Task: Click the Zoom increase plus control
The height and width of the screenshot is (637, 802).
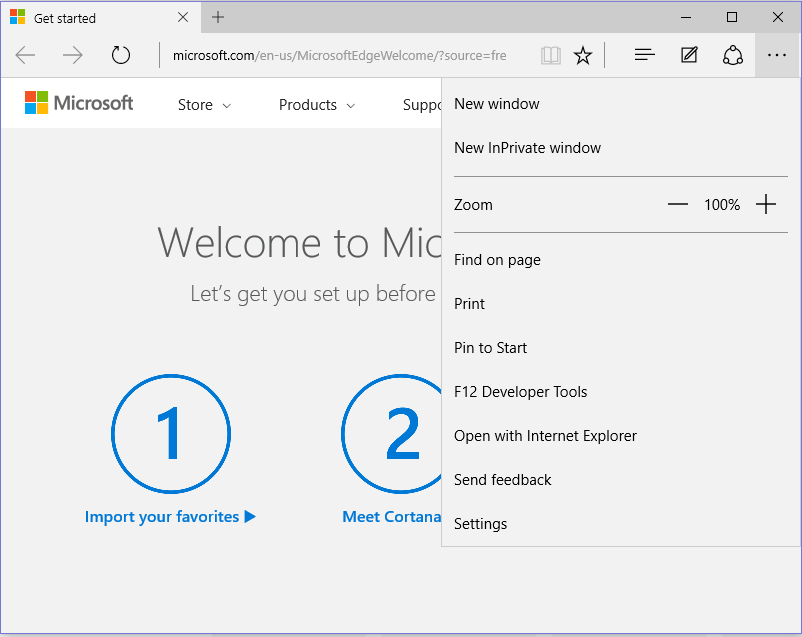Action: (x=766, y=203)
